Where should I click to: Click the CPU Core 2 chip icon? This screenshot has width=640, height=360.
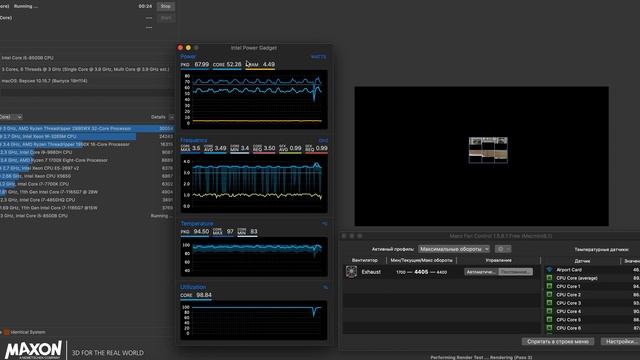(549, 295)
